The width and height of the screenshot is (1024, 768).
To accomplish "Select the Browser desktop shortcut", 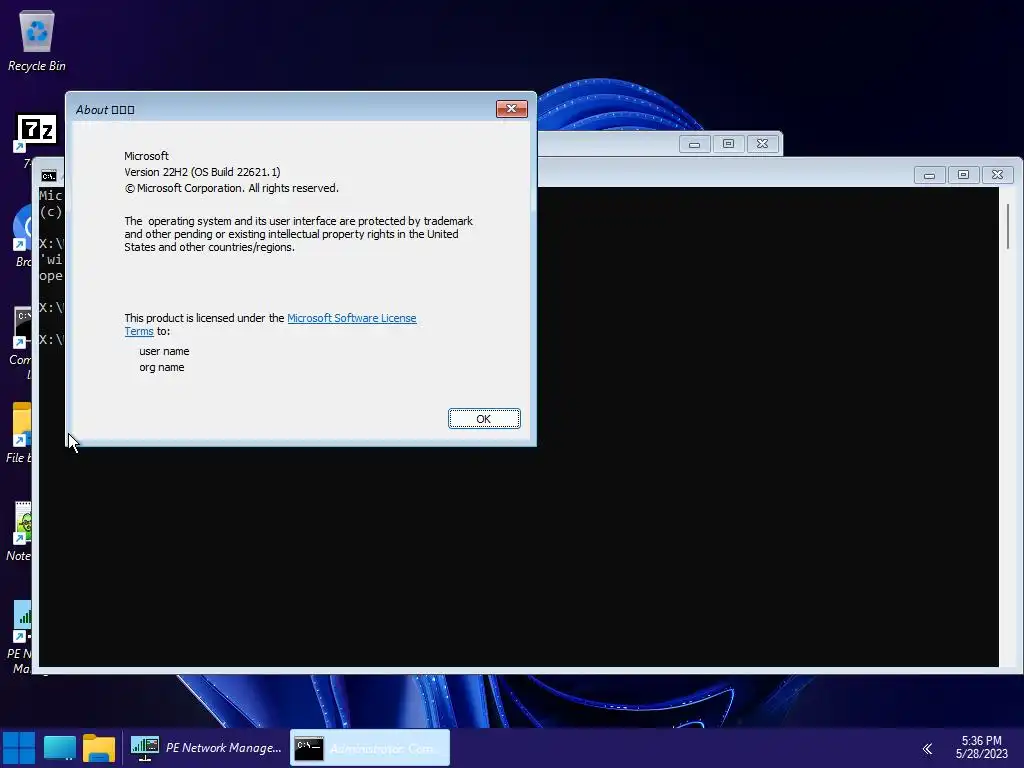I will (x=21, y=236).
